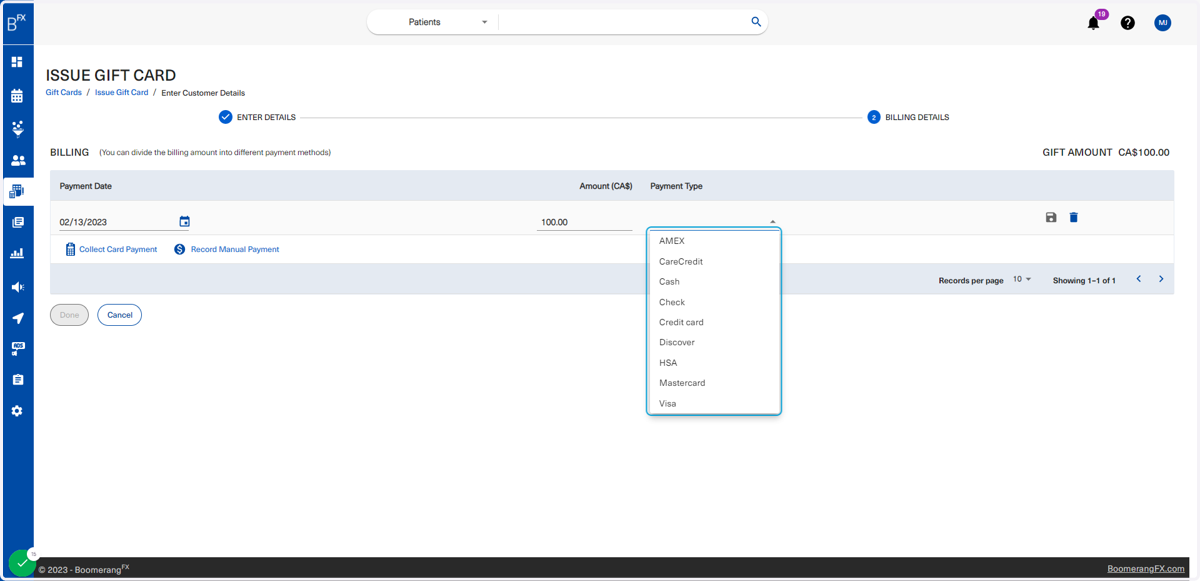Open the patients people icon in sidebar
The height and width of the screenshot is (581, 1200).
17,160
